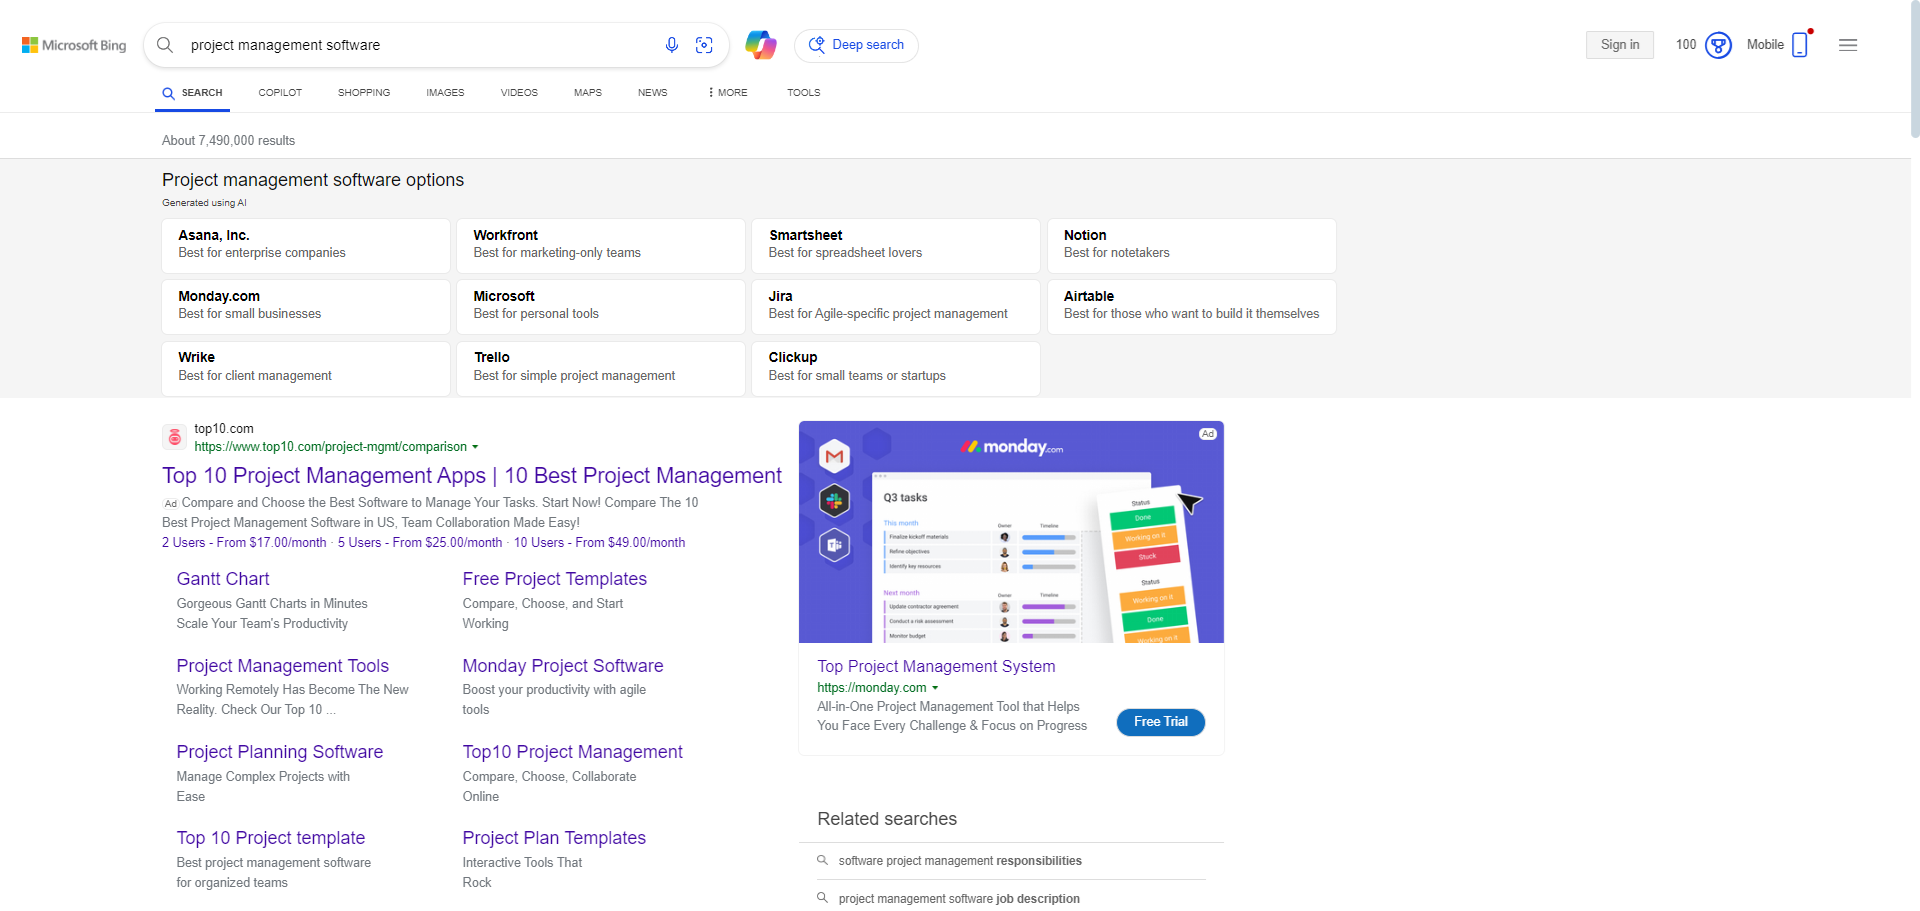Click the Mobile phone icon
Screen dimensions: 1920x911
coord(1801,45)
